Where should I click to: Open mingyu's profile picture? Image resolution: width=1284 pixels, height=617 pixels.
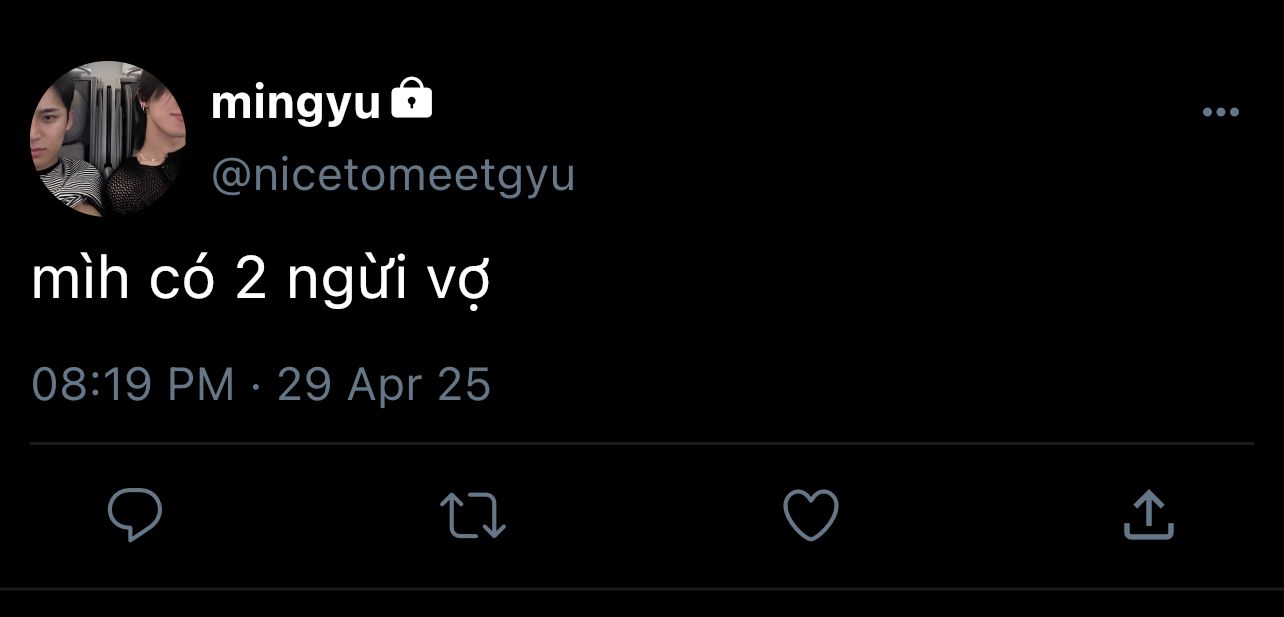coord(108,139)
